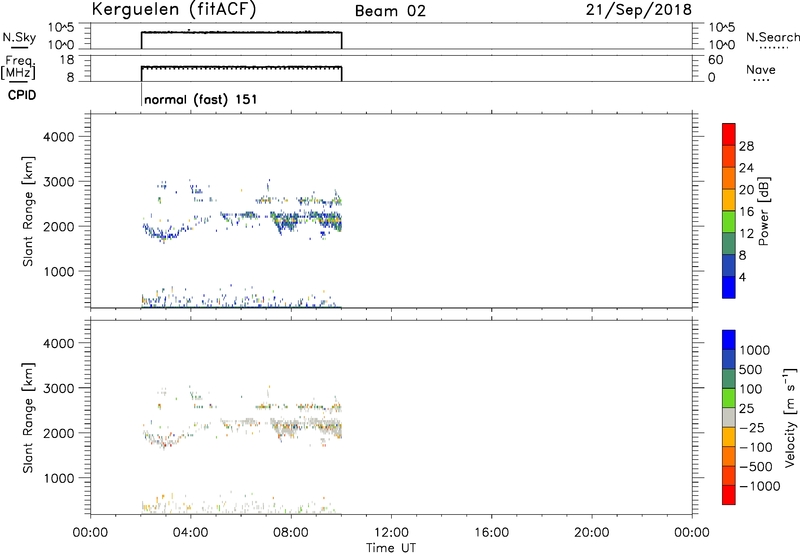Click the '4000' tick of the power panel
Screen dimensions: 800x554
tap(59, 137)
